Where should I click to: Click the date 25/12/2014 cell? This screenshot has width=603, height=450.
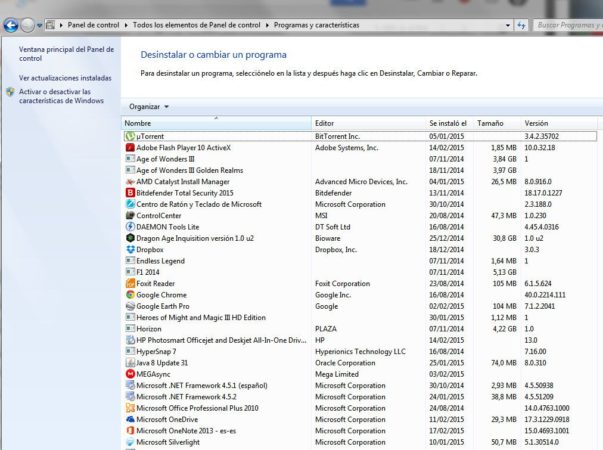point(446,238)
